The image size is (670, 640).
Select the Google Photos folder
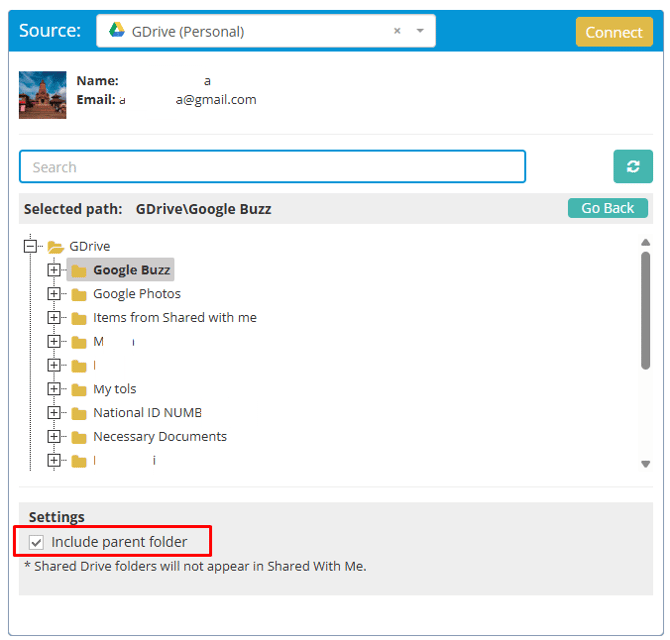point(137,294)
